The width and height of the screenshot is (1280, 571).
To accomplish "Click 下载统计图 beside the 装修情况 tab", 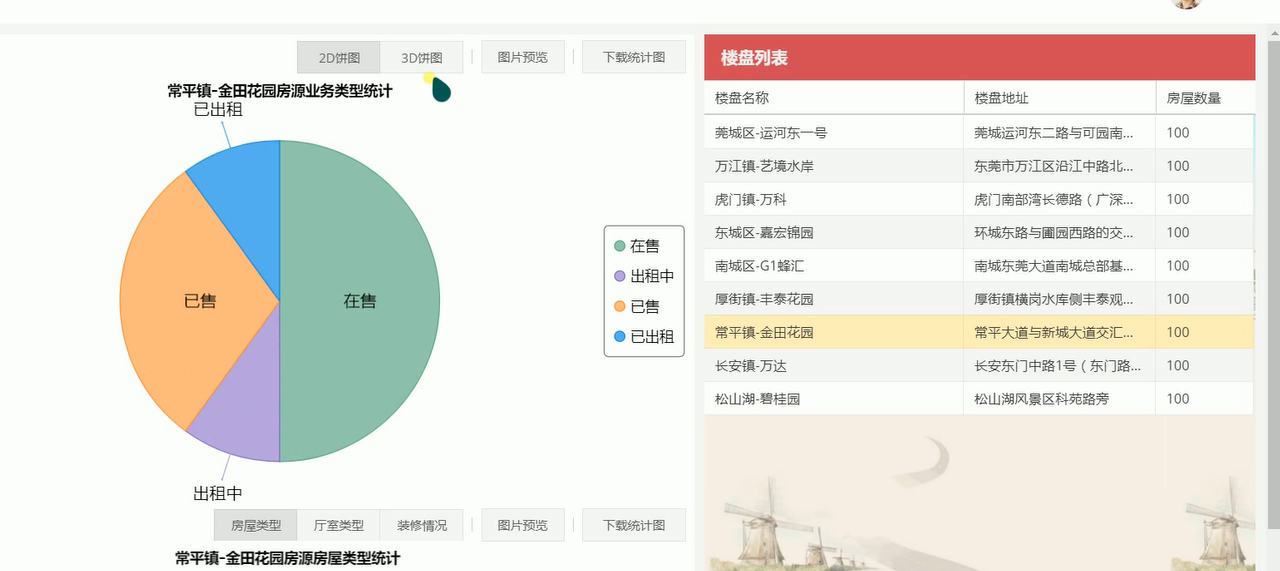I will [x=634, y=525].
